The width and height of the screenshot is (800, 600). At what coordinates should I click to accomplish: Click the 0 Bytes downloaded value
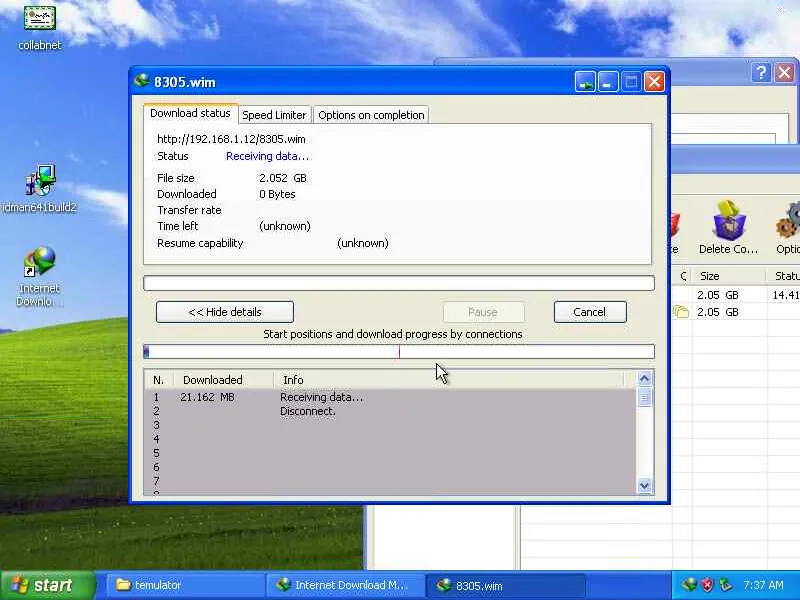277,194
